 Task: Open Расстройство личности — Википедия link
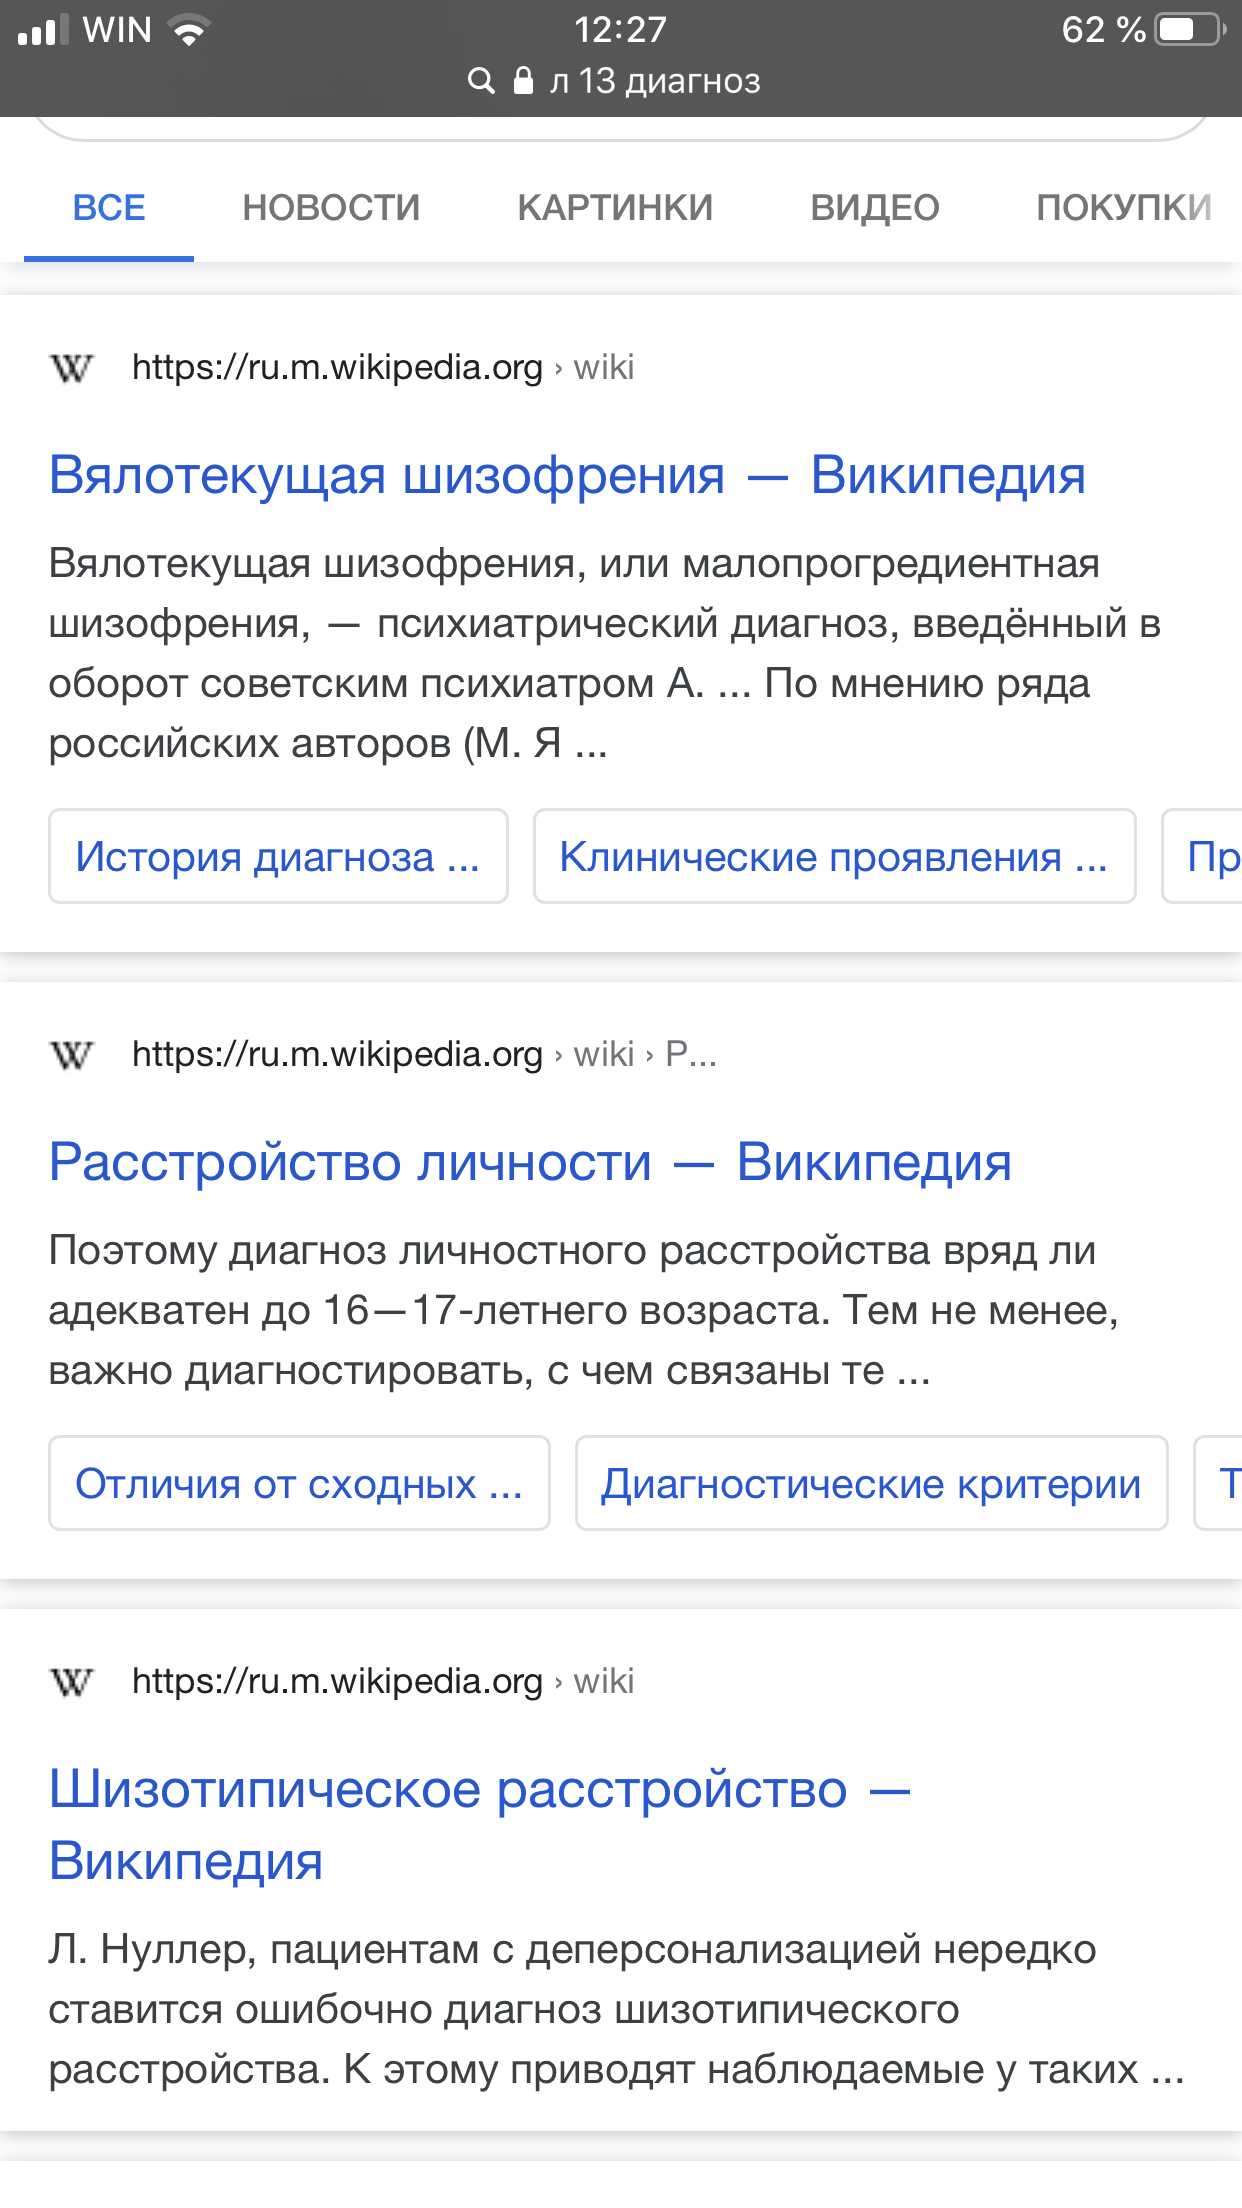click(x=530, y=1162)
